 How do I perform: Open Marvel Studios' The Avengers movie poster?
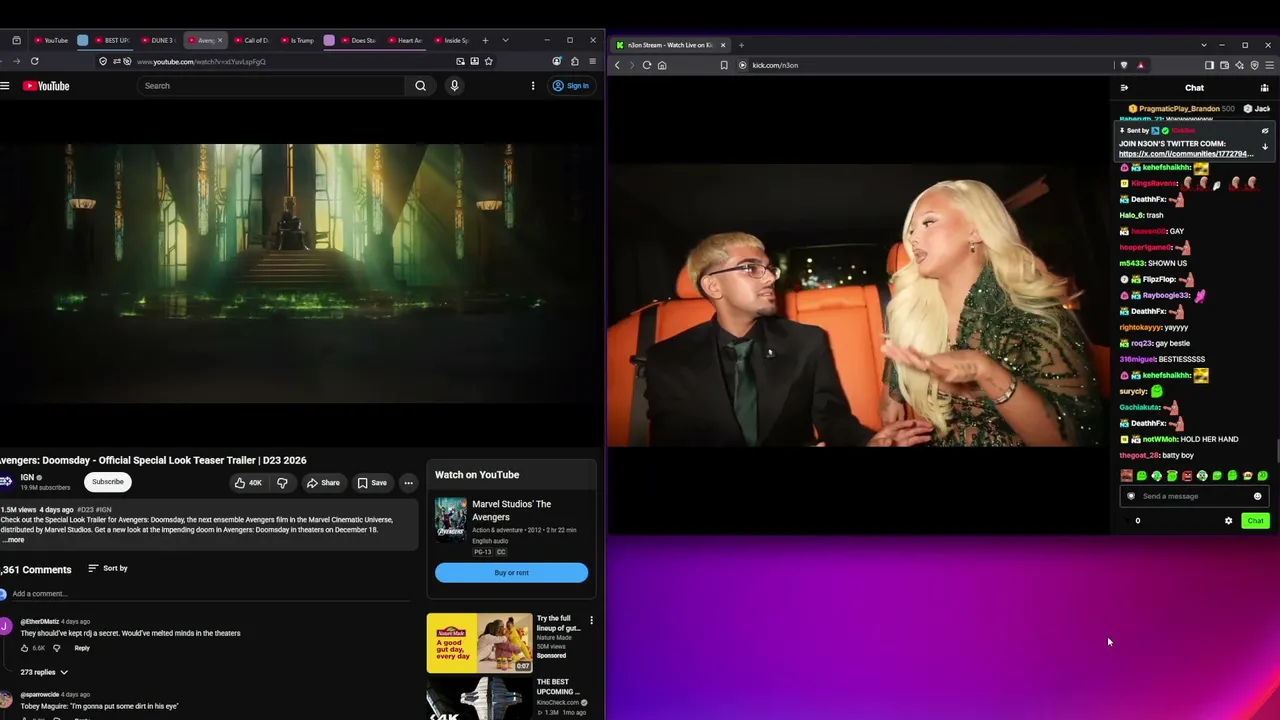450,518
